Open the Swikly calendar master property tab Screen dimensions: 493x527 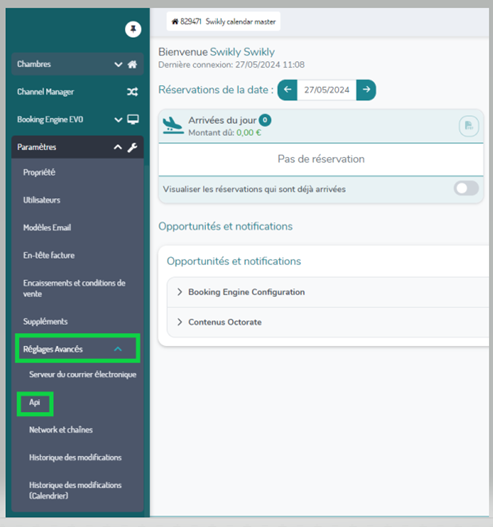pos(223,22)
